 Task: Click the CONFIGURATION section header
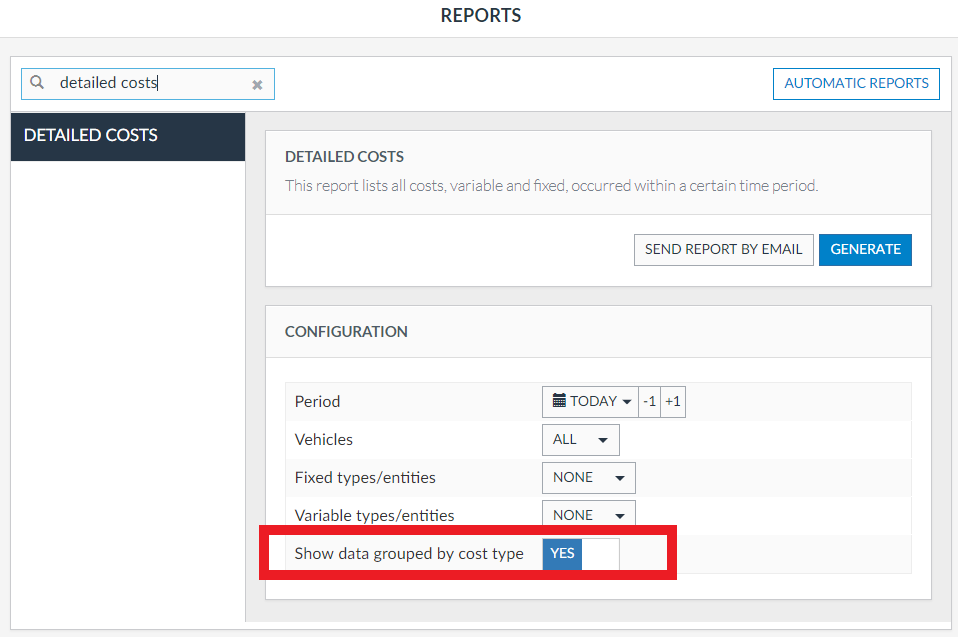(346, 332)
